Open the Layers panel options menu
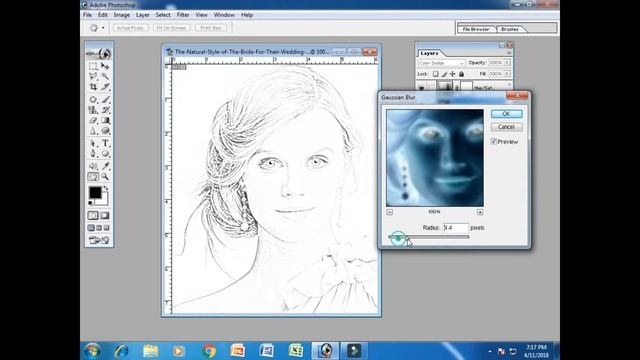Screen dimensions: 640x360 point(509,53)
